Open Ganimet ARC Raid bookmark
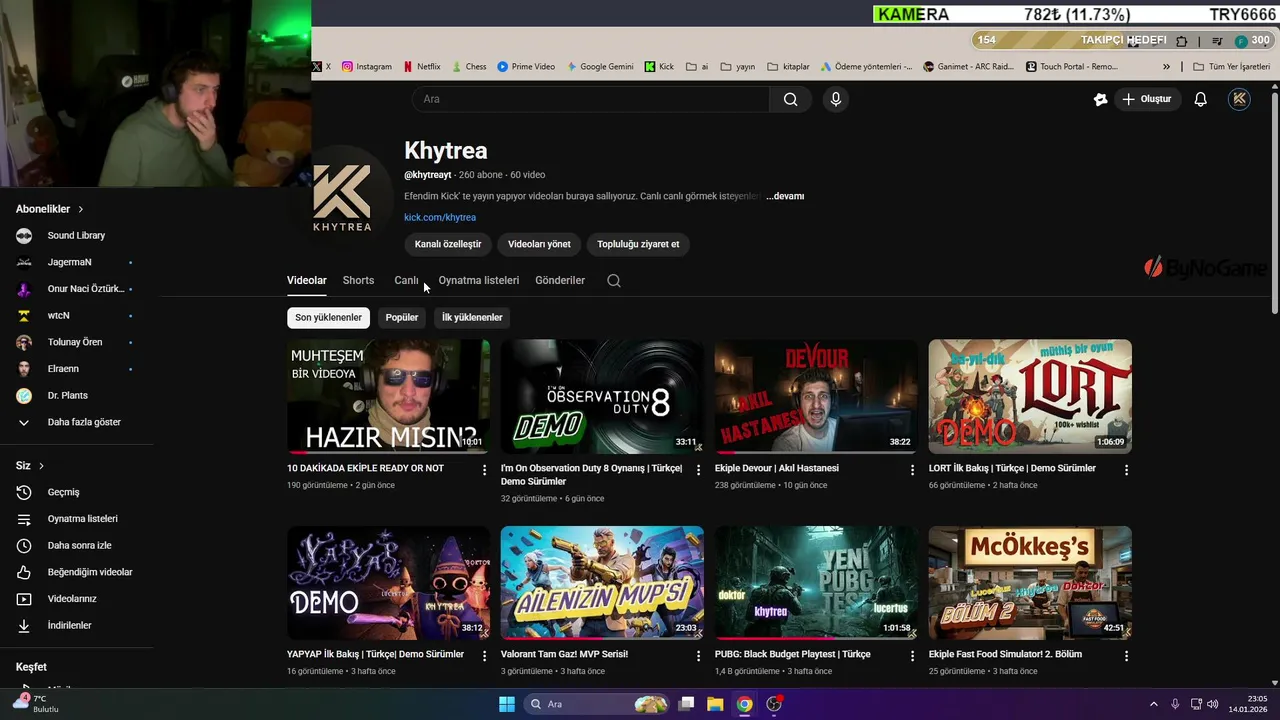Viewport: 1280px width, 720px height. tap(969, 67)
